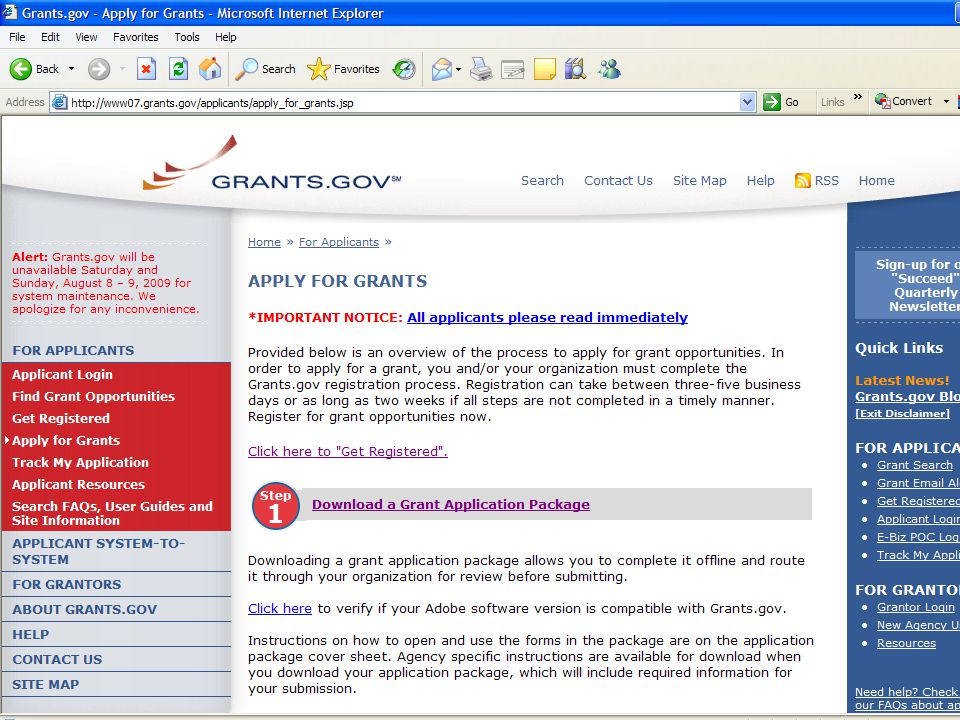
Task: Click the yellow Discuss note icon
Action: pyautogui.click(x=545, y=69)
